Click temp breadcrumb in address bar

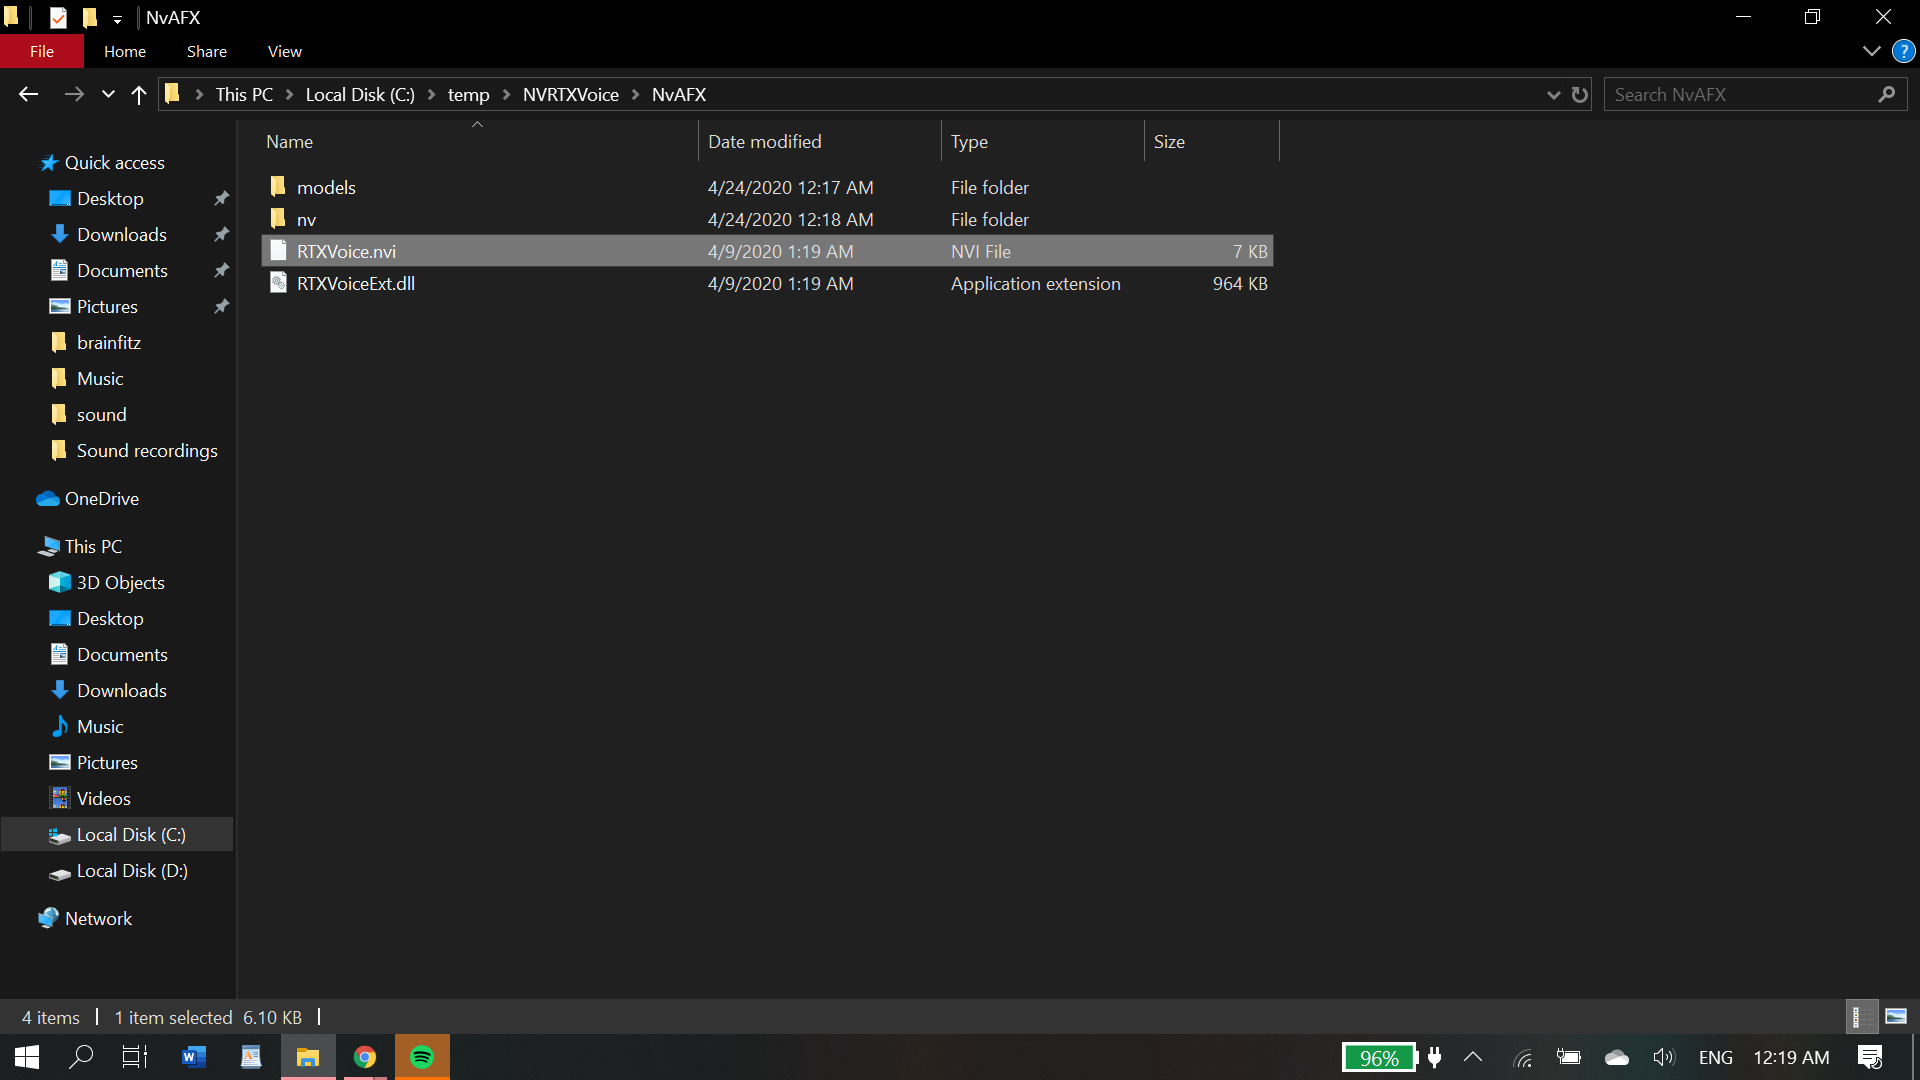468,94
